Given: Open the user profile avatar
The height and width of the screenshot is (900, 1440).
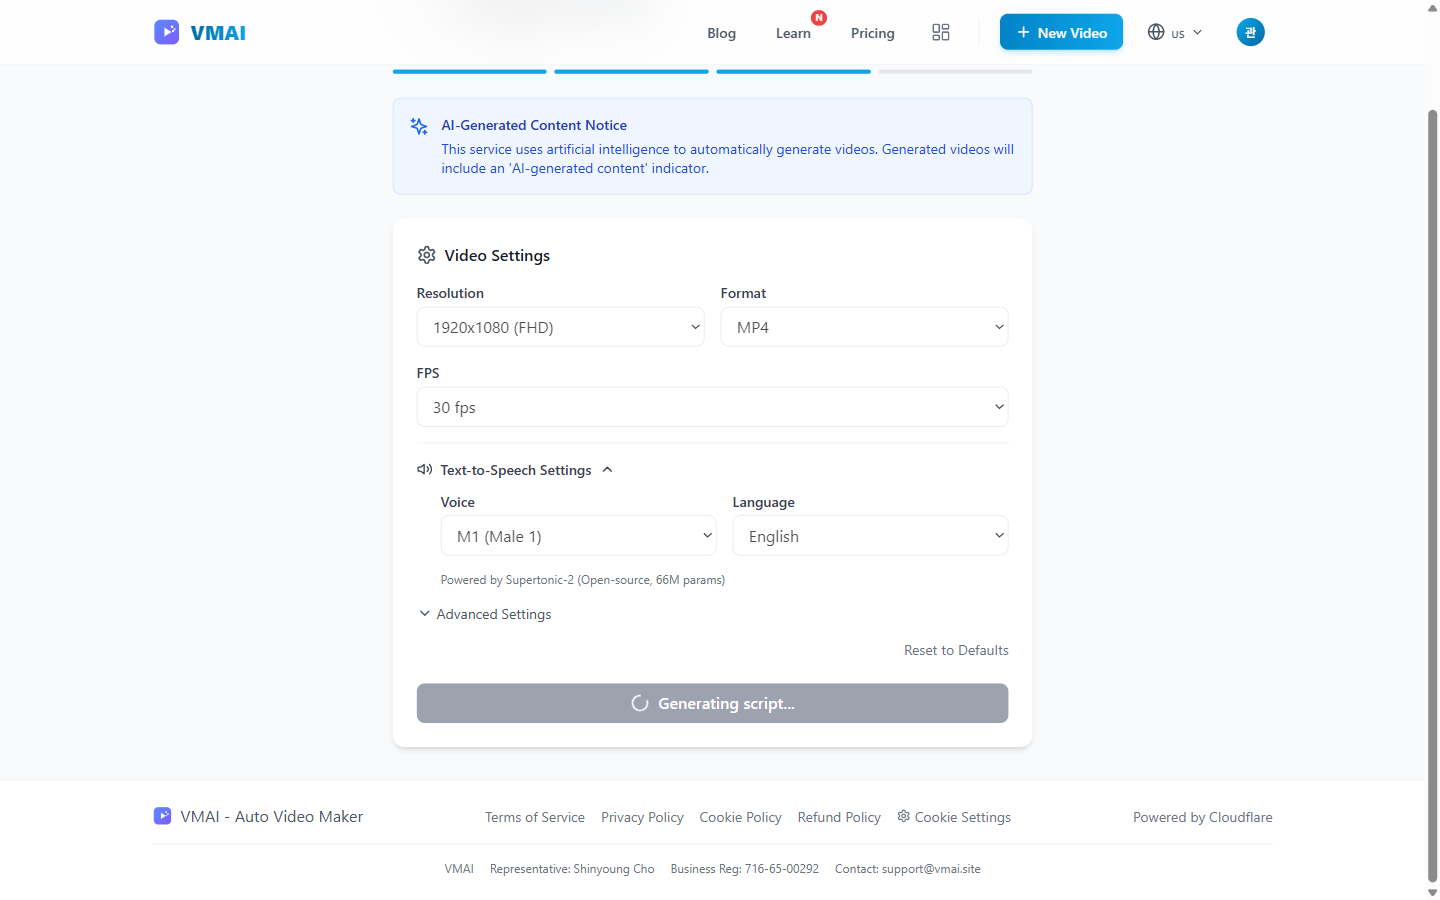Looking at the screenshot, I should [1250, 32].
